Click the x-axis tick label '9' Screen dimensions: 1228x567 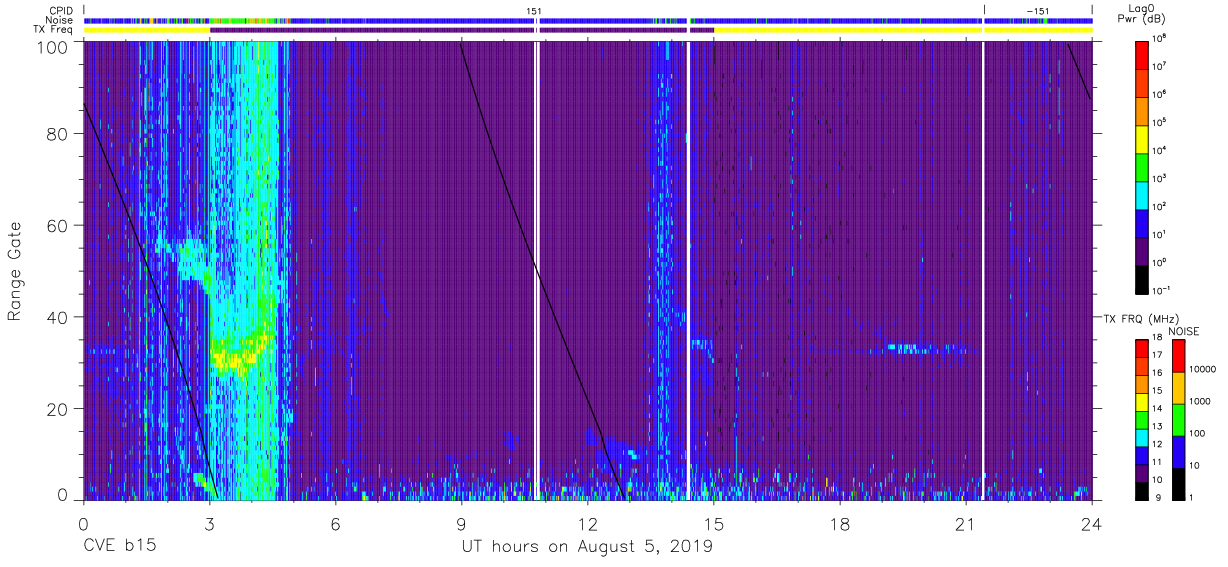[x=461, y=524]
